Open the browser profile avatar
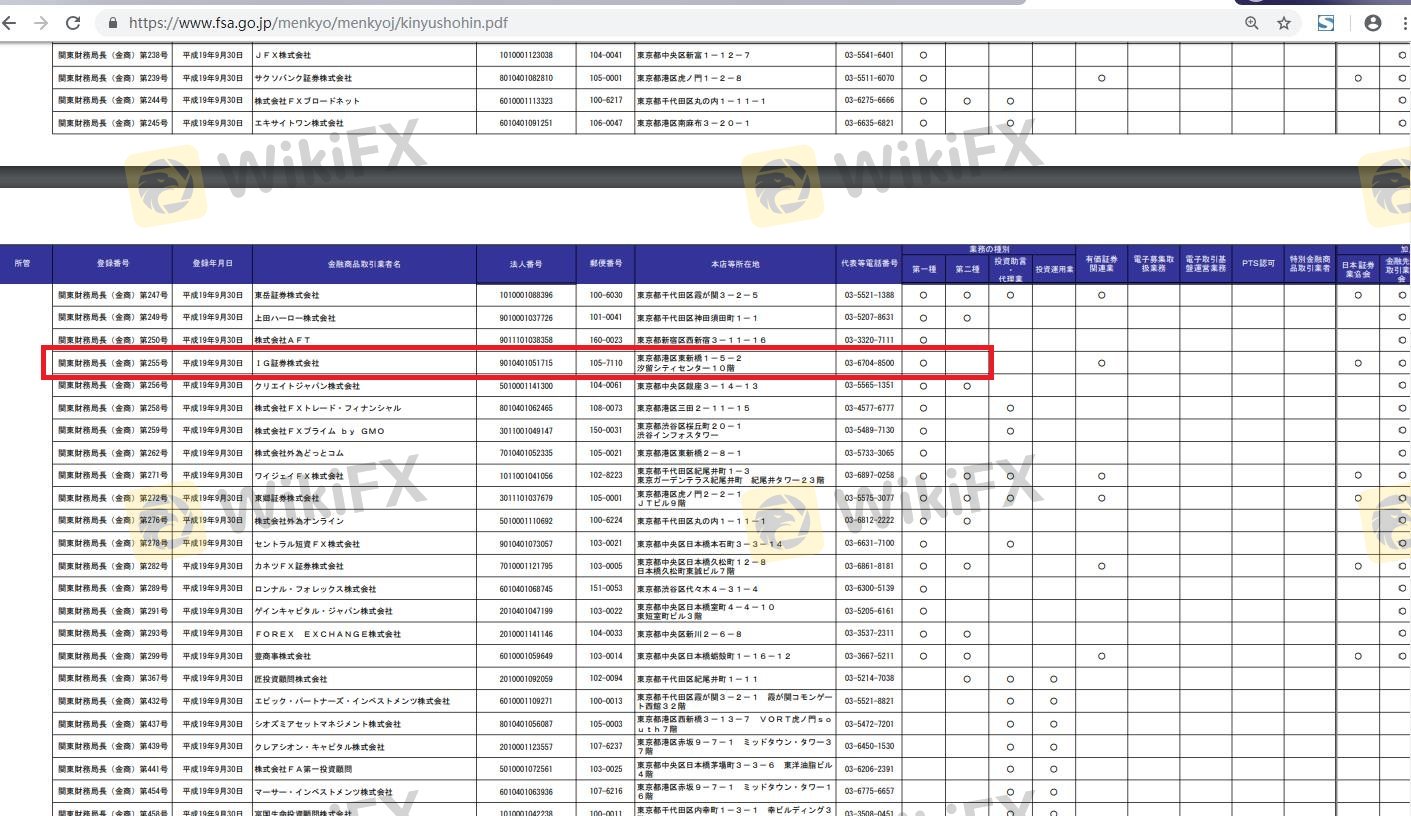The width and height of the screenshot is (1411, 816). pos(1373,22)
